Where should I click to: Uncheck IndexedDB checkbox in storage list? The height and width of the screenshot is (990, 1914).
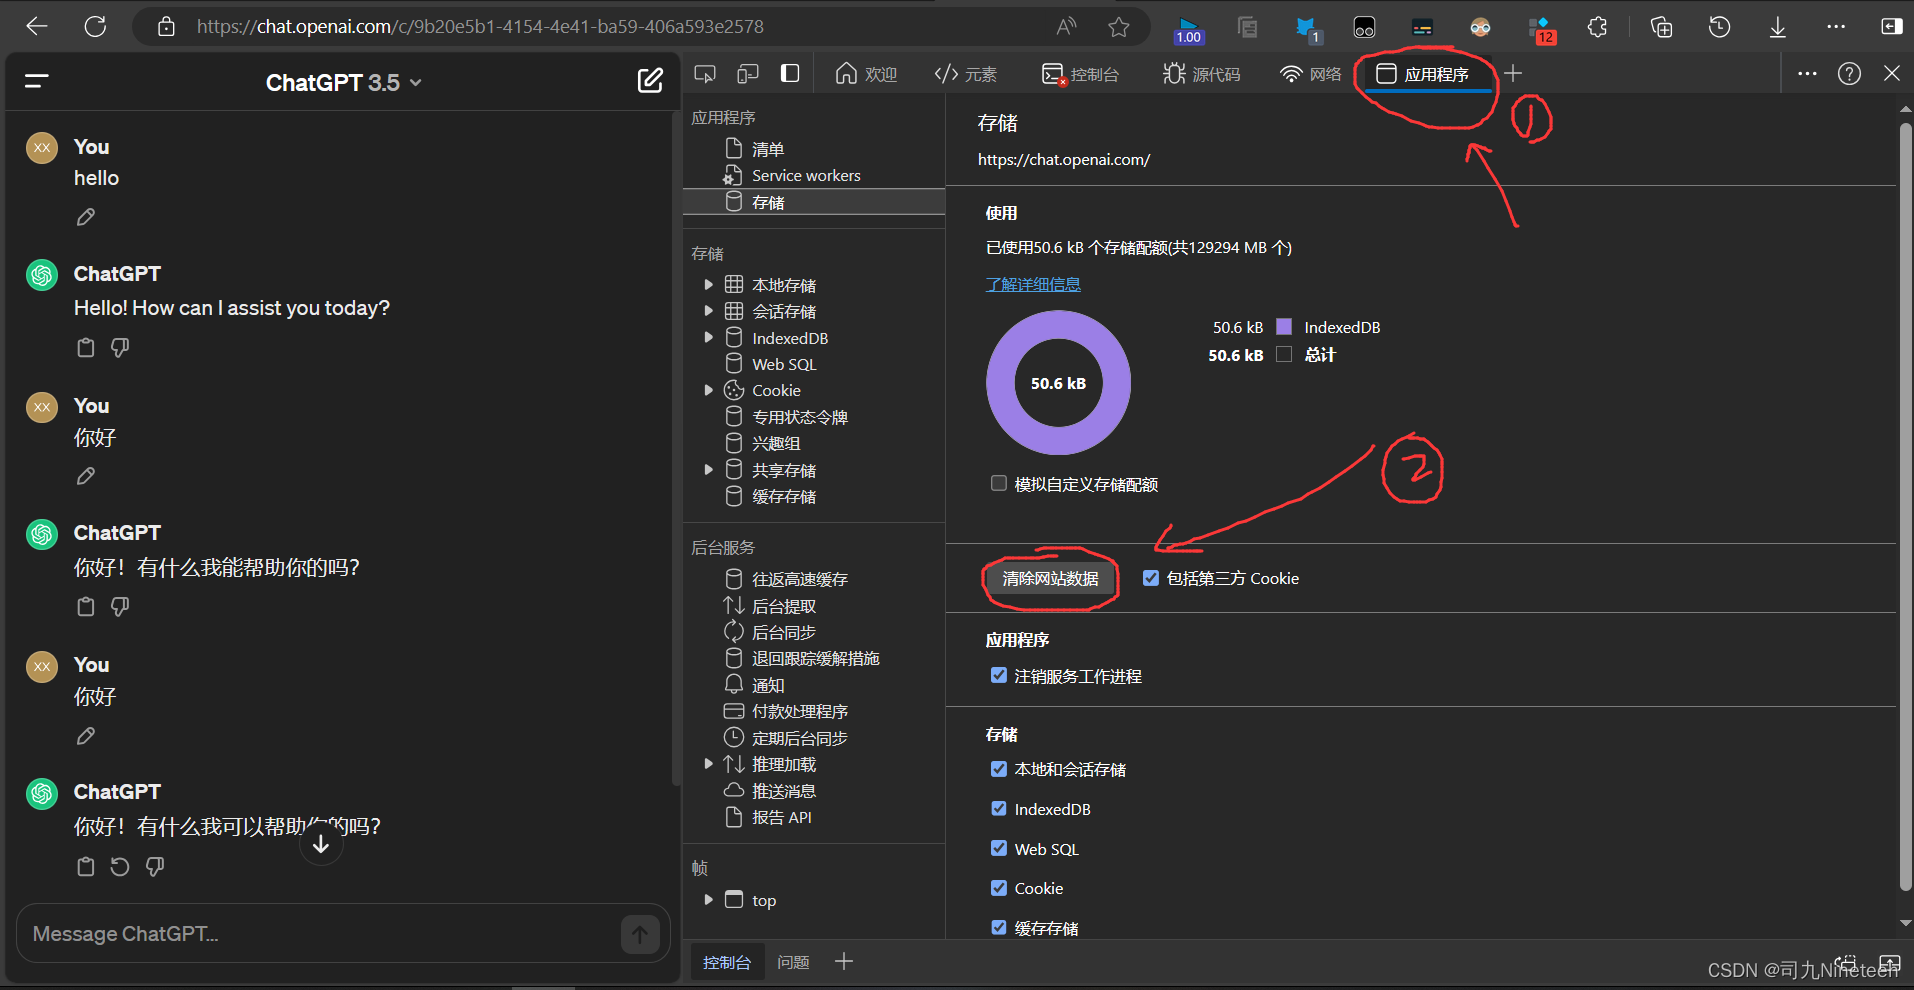[x=998, y=808]
